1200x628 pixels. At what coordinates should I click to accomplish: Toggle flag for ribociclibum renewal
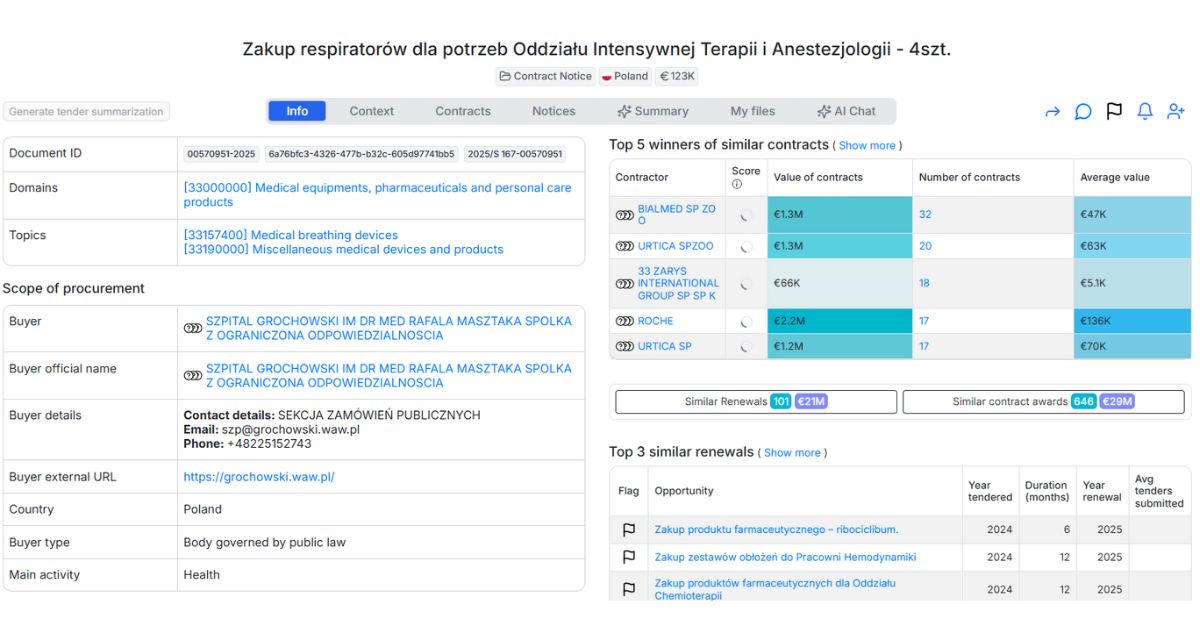tap(629, 530)
